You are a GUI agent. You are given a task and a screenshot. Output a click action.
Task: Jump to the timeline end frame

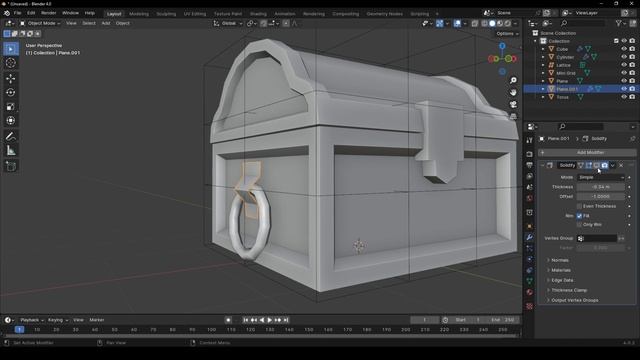286,320
